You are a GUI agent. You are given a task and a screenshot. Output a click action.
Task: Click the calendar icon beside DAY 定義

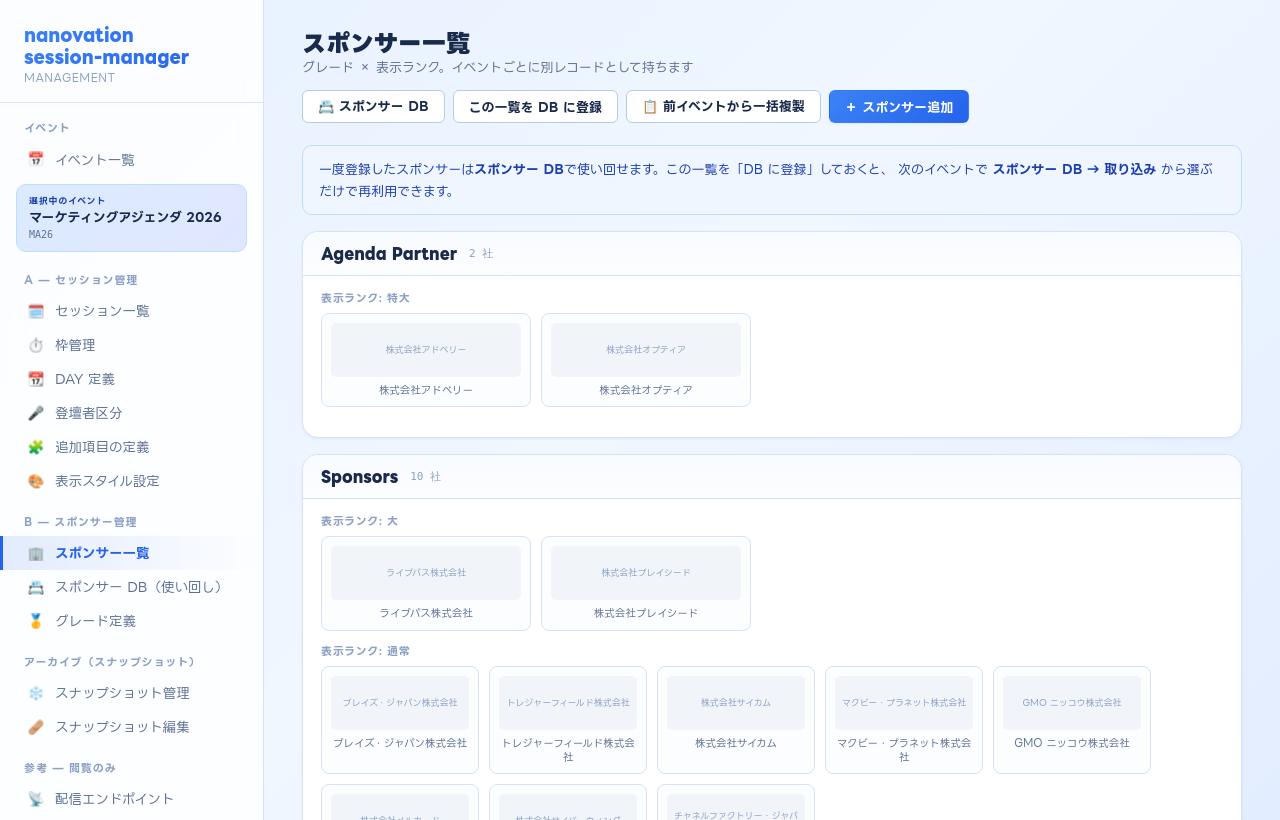pos(36,379)
